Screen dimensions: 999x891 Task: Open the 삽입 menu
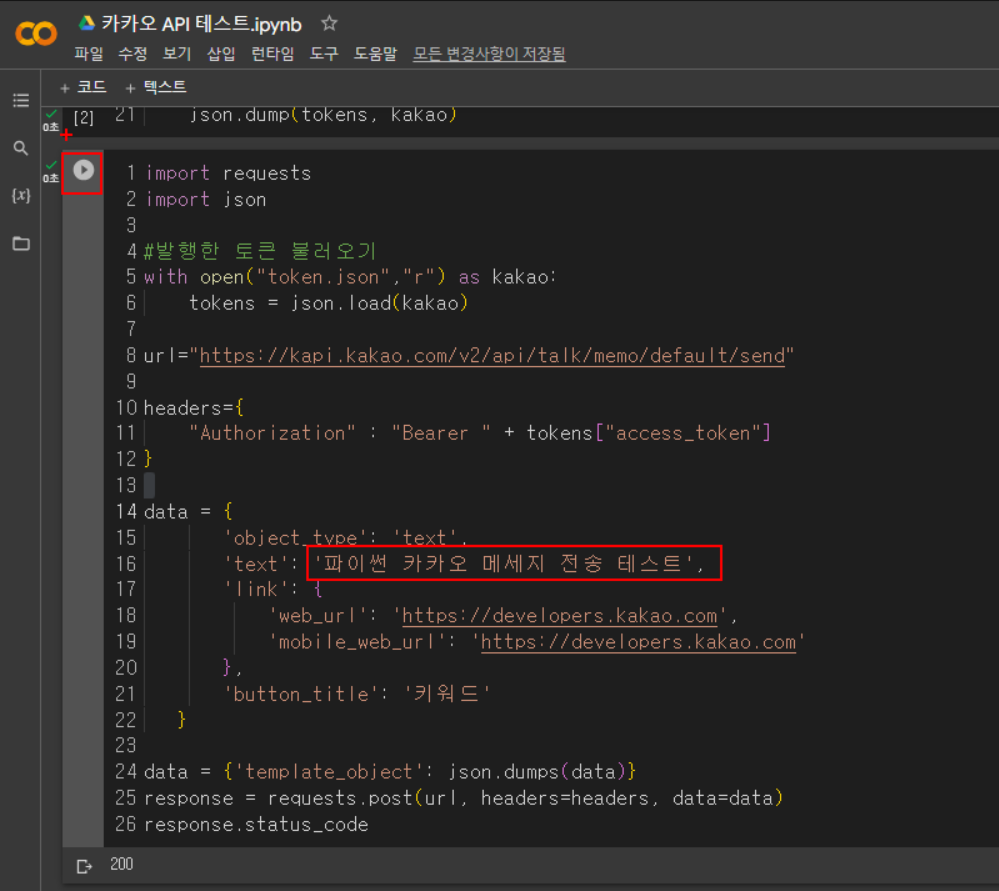(x=221, y=54)
